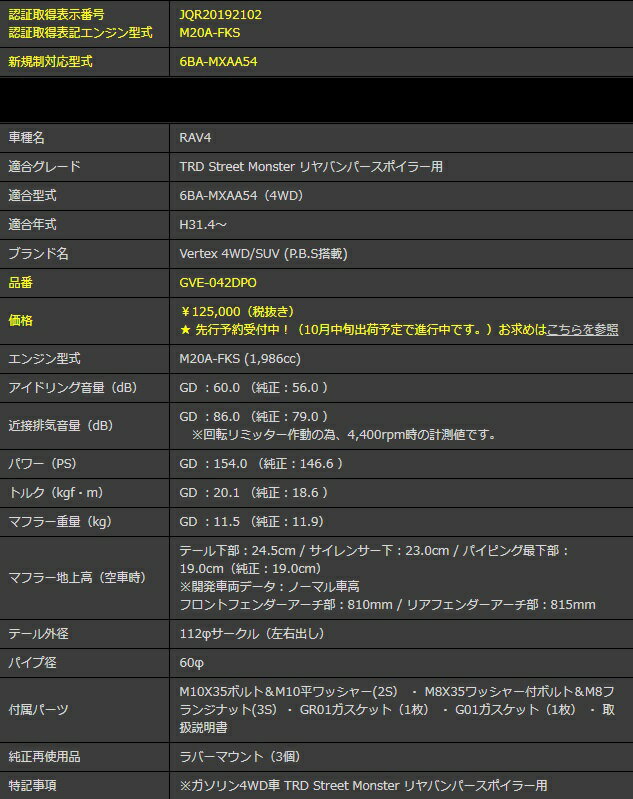Select the RAV4 vehicle name cell
This screenshot has height=799, width=633.
[x=194, y=138]
